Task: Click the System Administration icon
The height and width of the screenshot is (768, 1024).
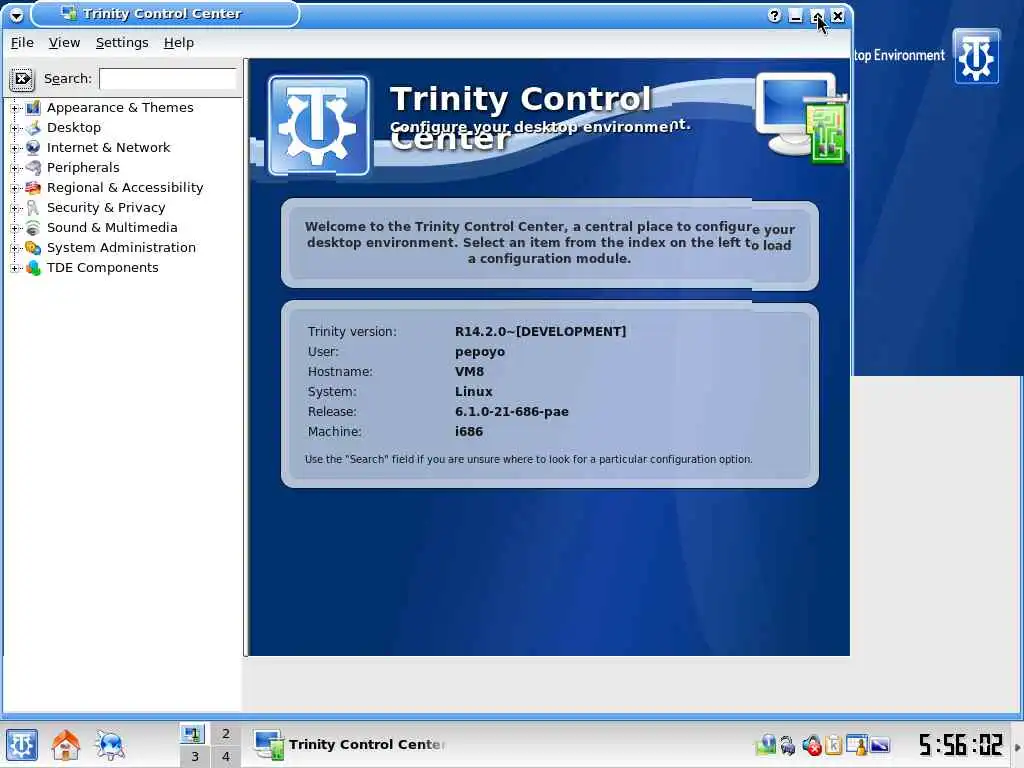Action: tap(33, 248)
